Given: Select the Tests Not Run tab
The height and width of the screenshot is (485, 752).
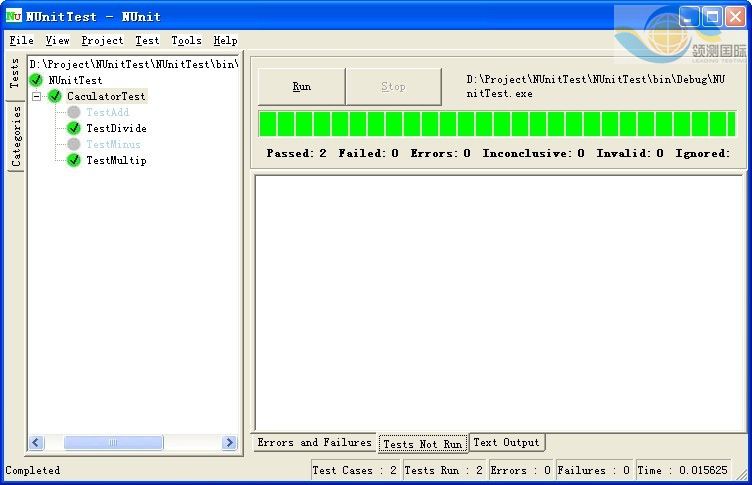Looking at the screenshot, I should pyautogui.click(x=423, y=444).
